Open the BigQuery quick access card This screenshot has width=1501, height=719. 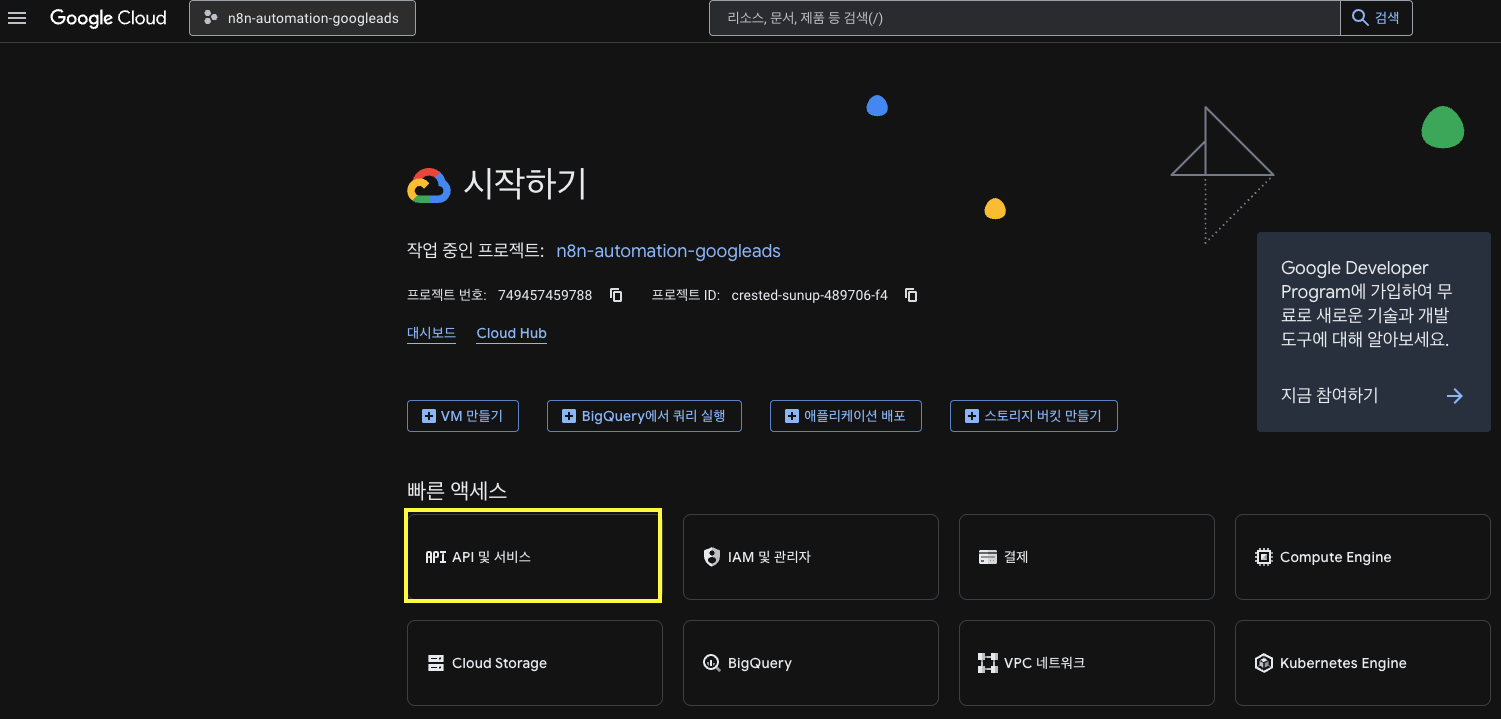(x=811, y=663)
